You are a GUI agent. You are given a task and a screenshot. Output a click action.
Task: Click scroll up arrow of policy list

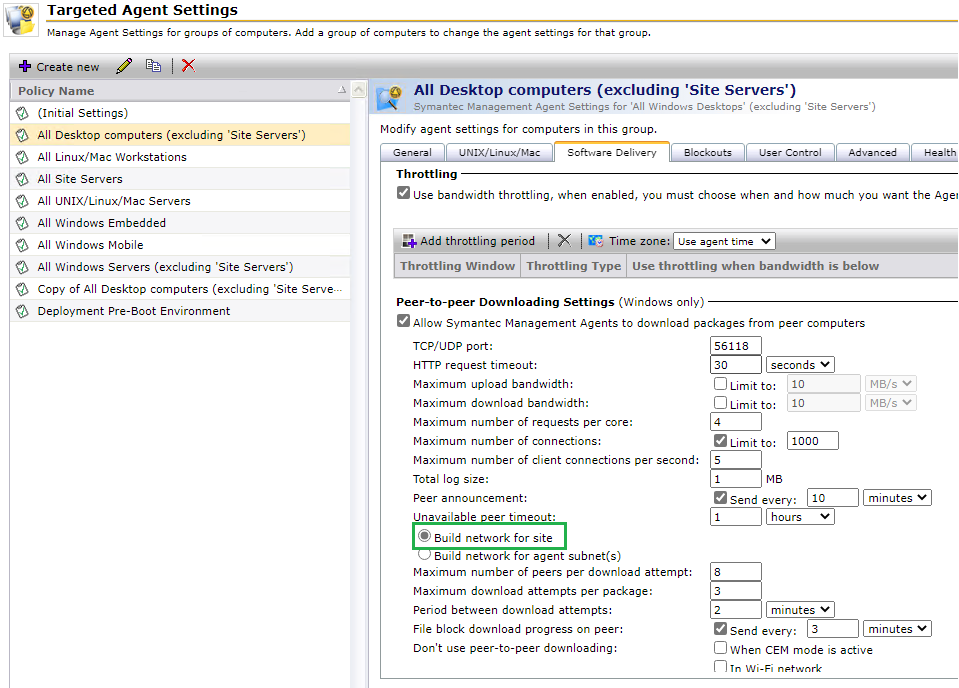click(x=360, y=91)
